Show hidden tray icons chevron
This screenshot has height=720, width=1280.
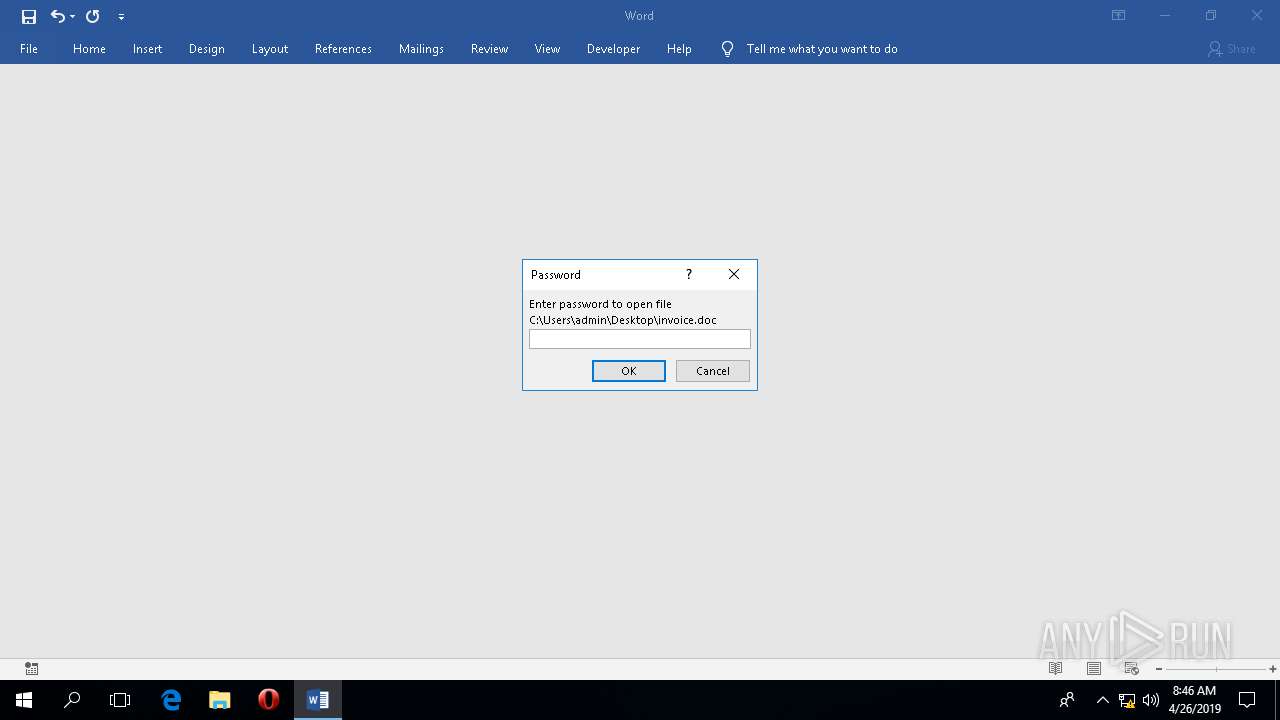[1103, 700]
